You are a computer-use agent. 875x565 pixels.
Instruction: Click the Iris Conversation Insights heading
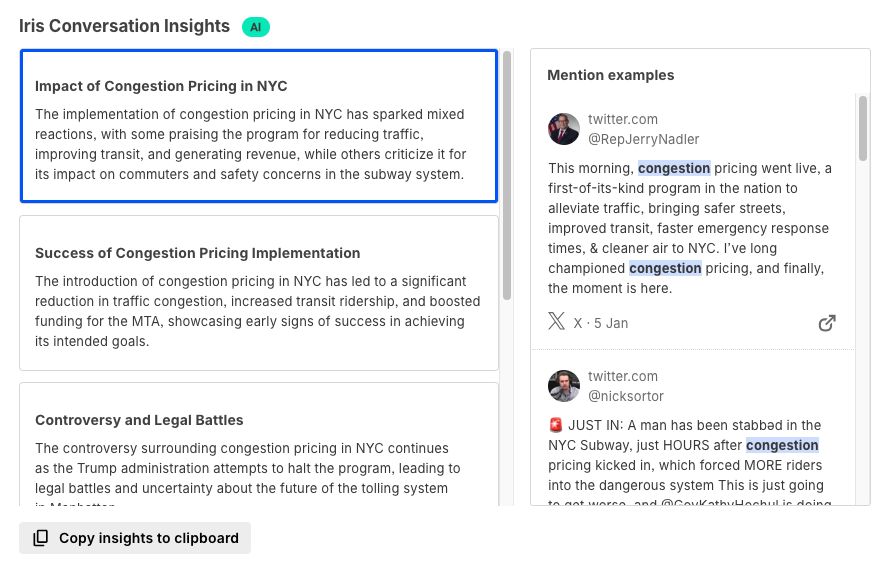124,26
